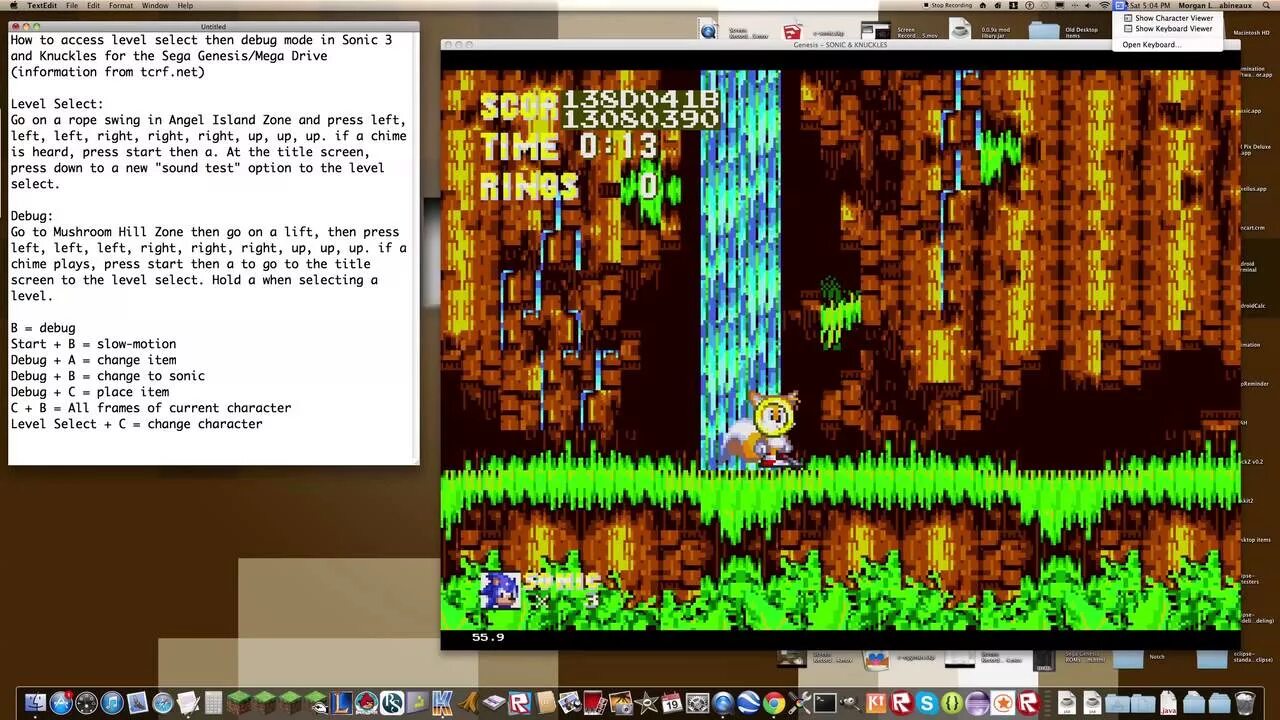Open the Edit menu

click(93, 5)
